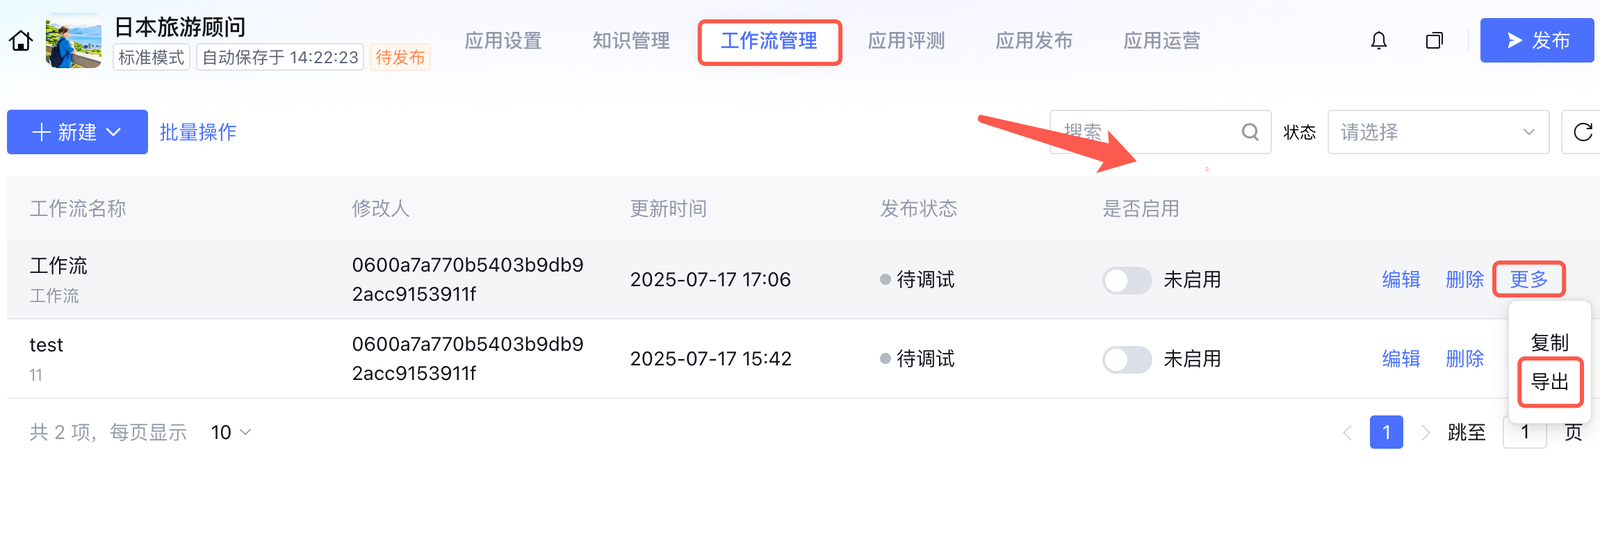This screenshot has width=1600, height=546.
Task: Open the page size 10 dropdown
Action: click(x=231, y=433)
